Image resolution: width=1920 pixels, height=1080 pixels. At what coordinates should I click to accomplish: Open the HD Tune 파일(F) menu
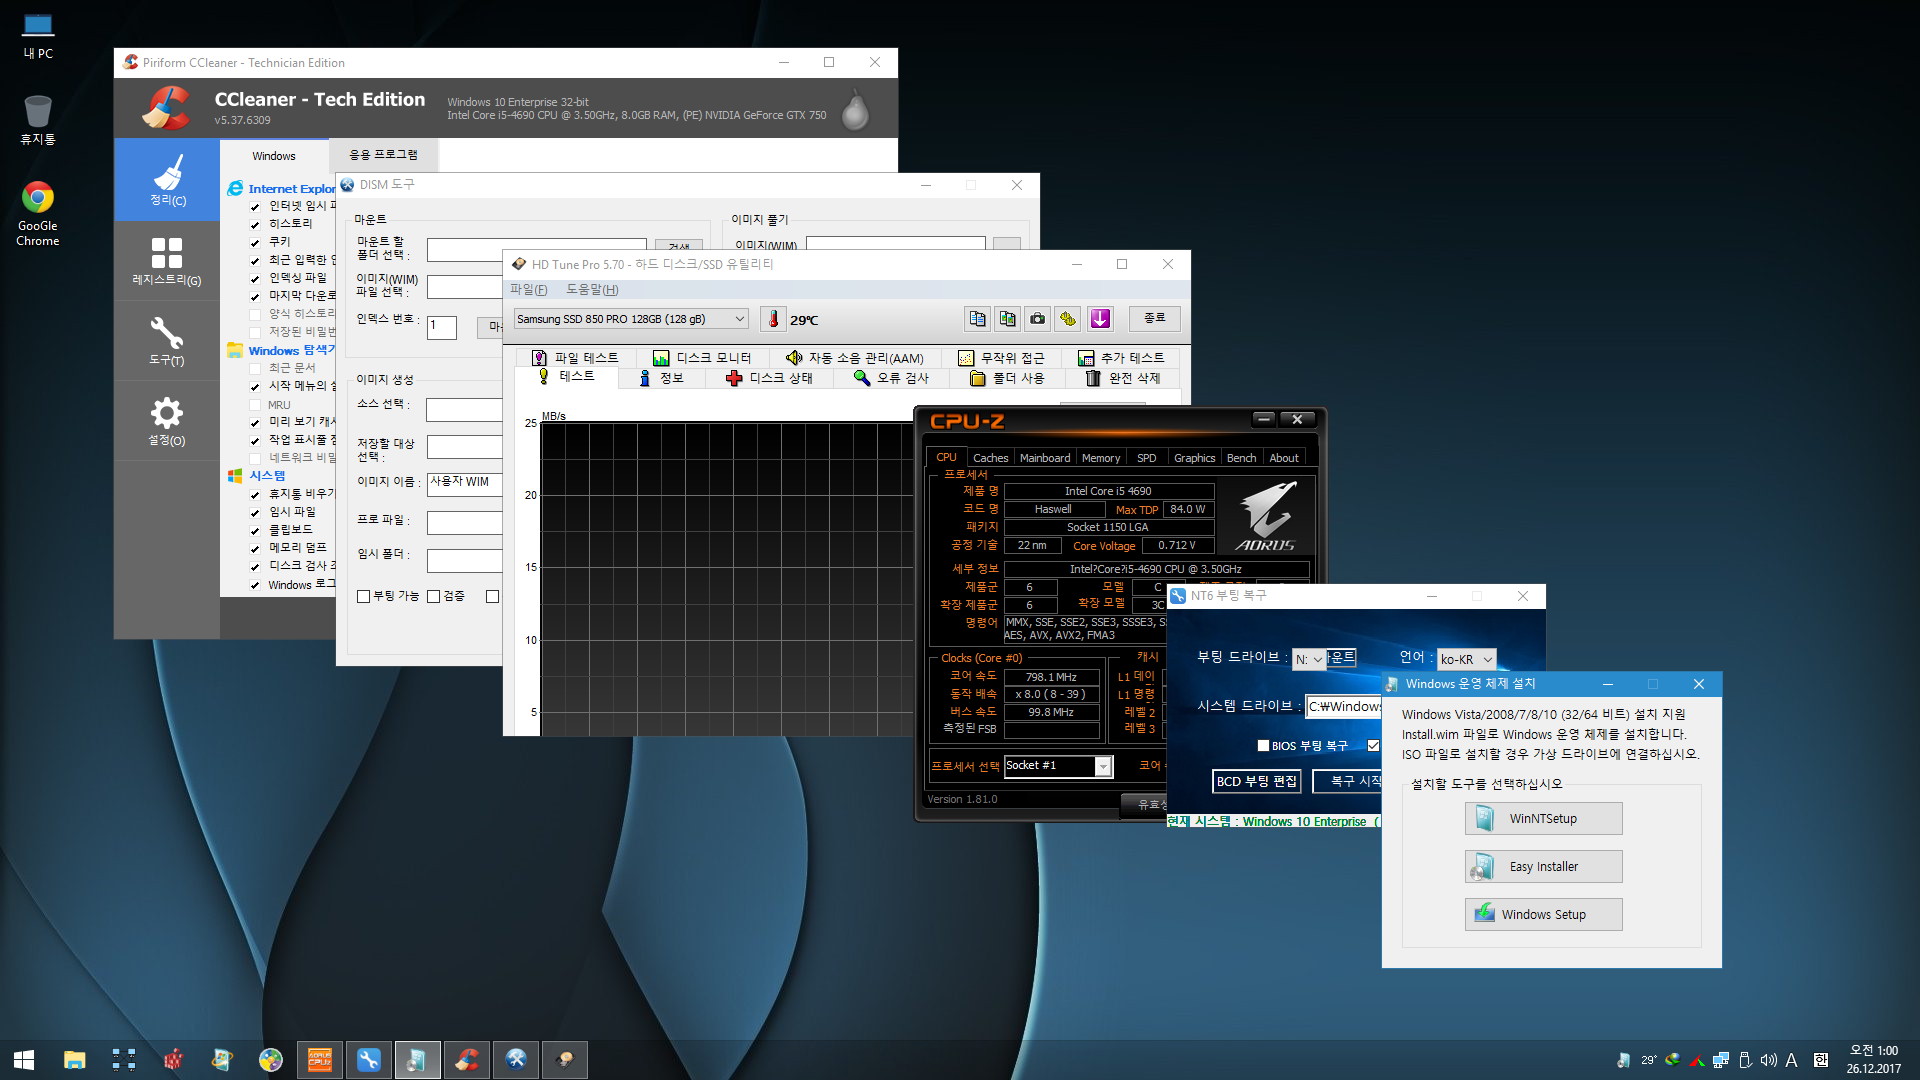529,290
